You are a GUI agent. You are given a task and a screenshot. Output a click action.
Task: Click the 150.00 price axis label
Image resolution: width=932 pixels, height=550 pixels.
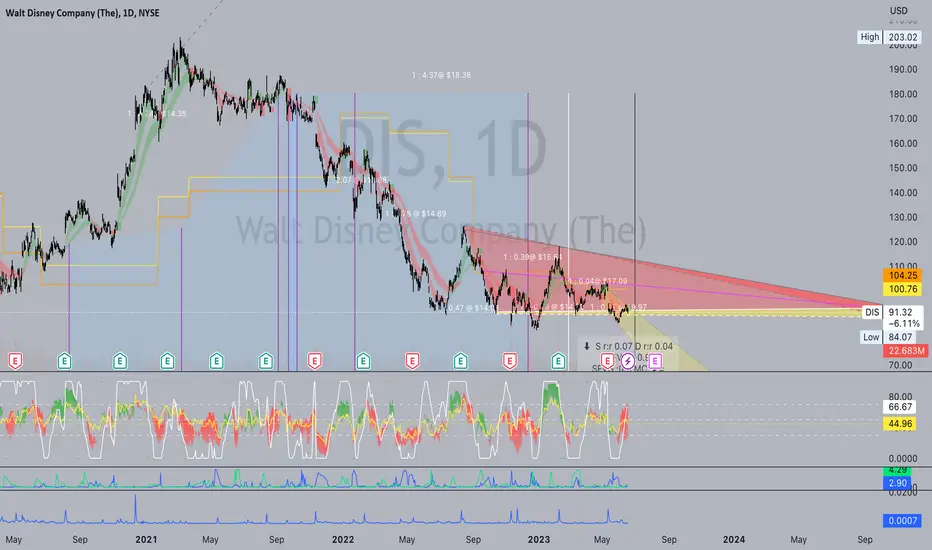pyautogui.click(x=903, y=168)
